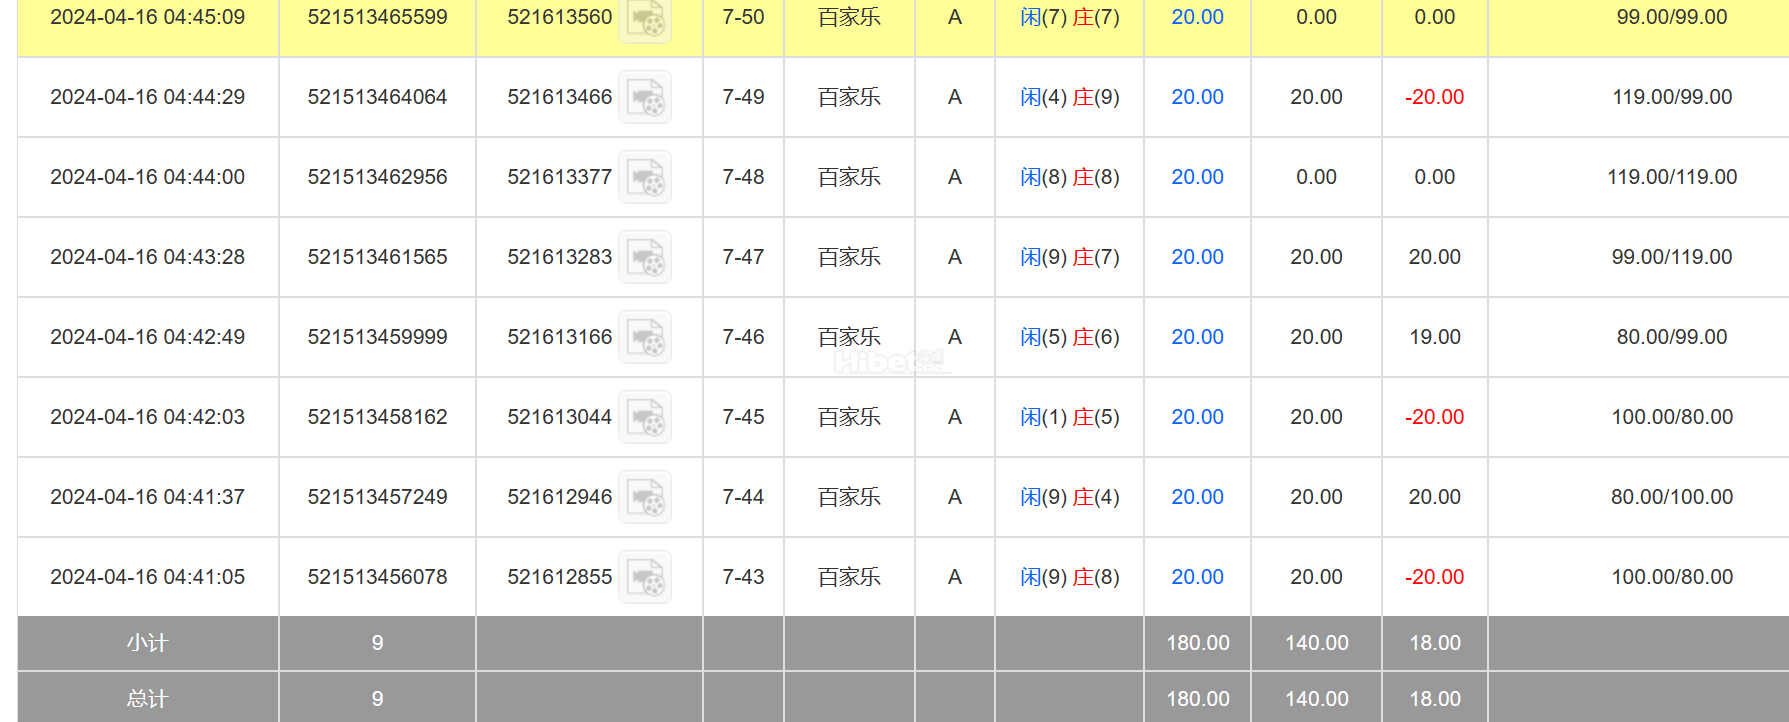Open video replay icon for round 521613466
Viewport: 1789px width, 722px height.
coord(645,97)
